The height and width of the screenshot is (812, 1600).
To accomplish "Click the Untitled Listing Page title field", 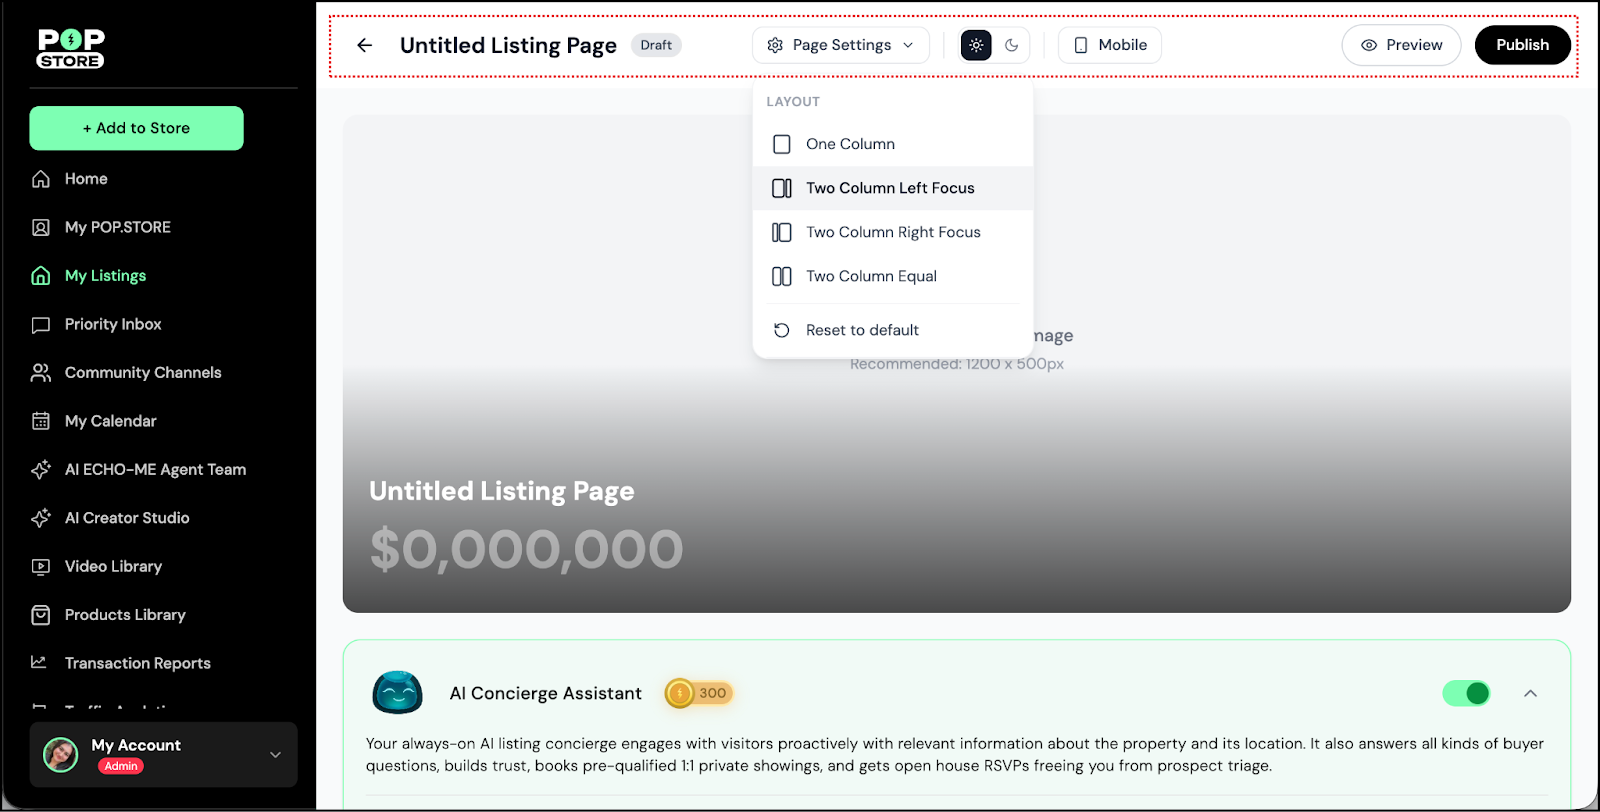I will tap(508, 46).
